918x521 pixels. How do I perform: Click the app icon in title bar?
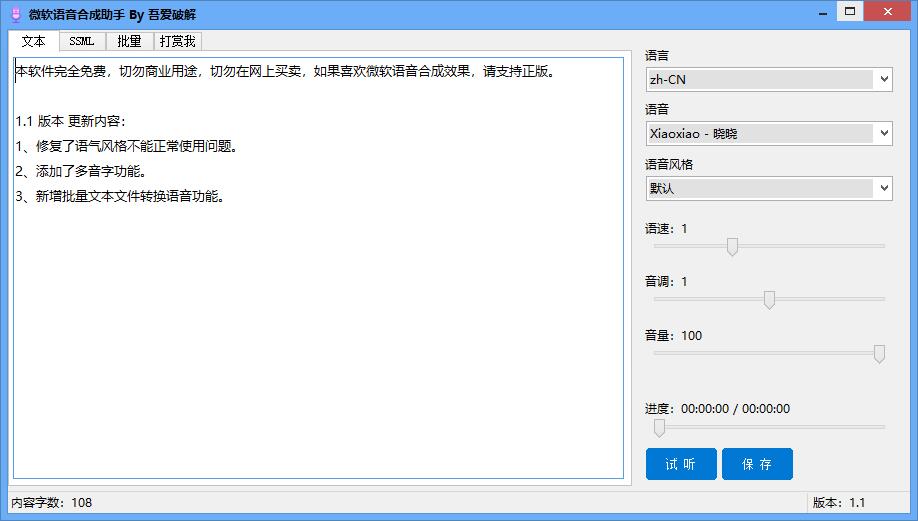(x=16, y=15)
